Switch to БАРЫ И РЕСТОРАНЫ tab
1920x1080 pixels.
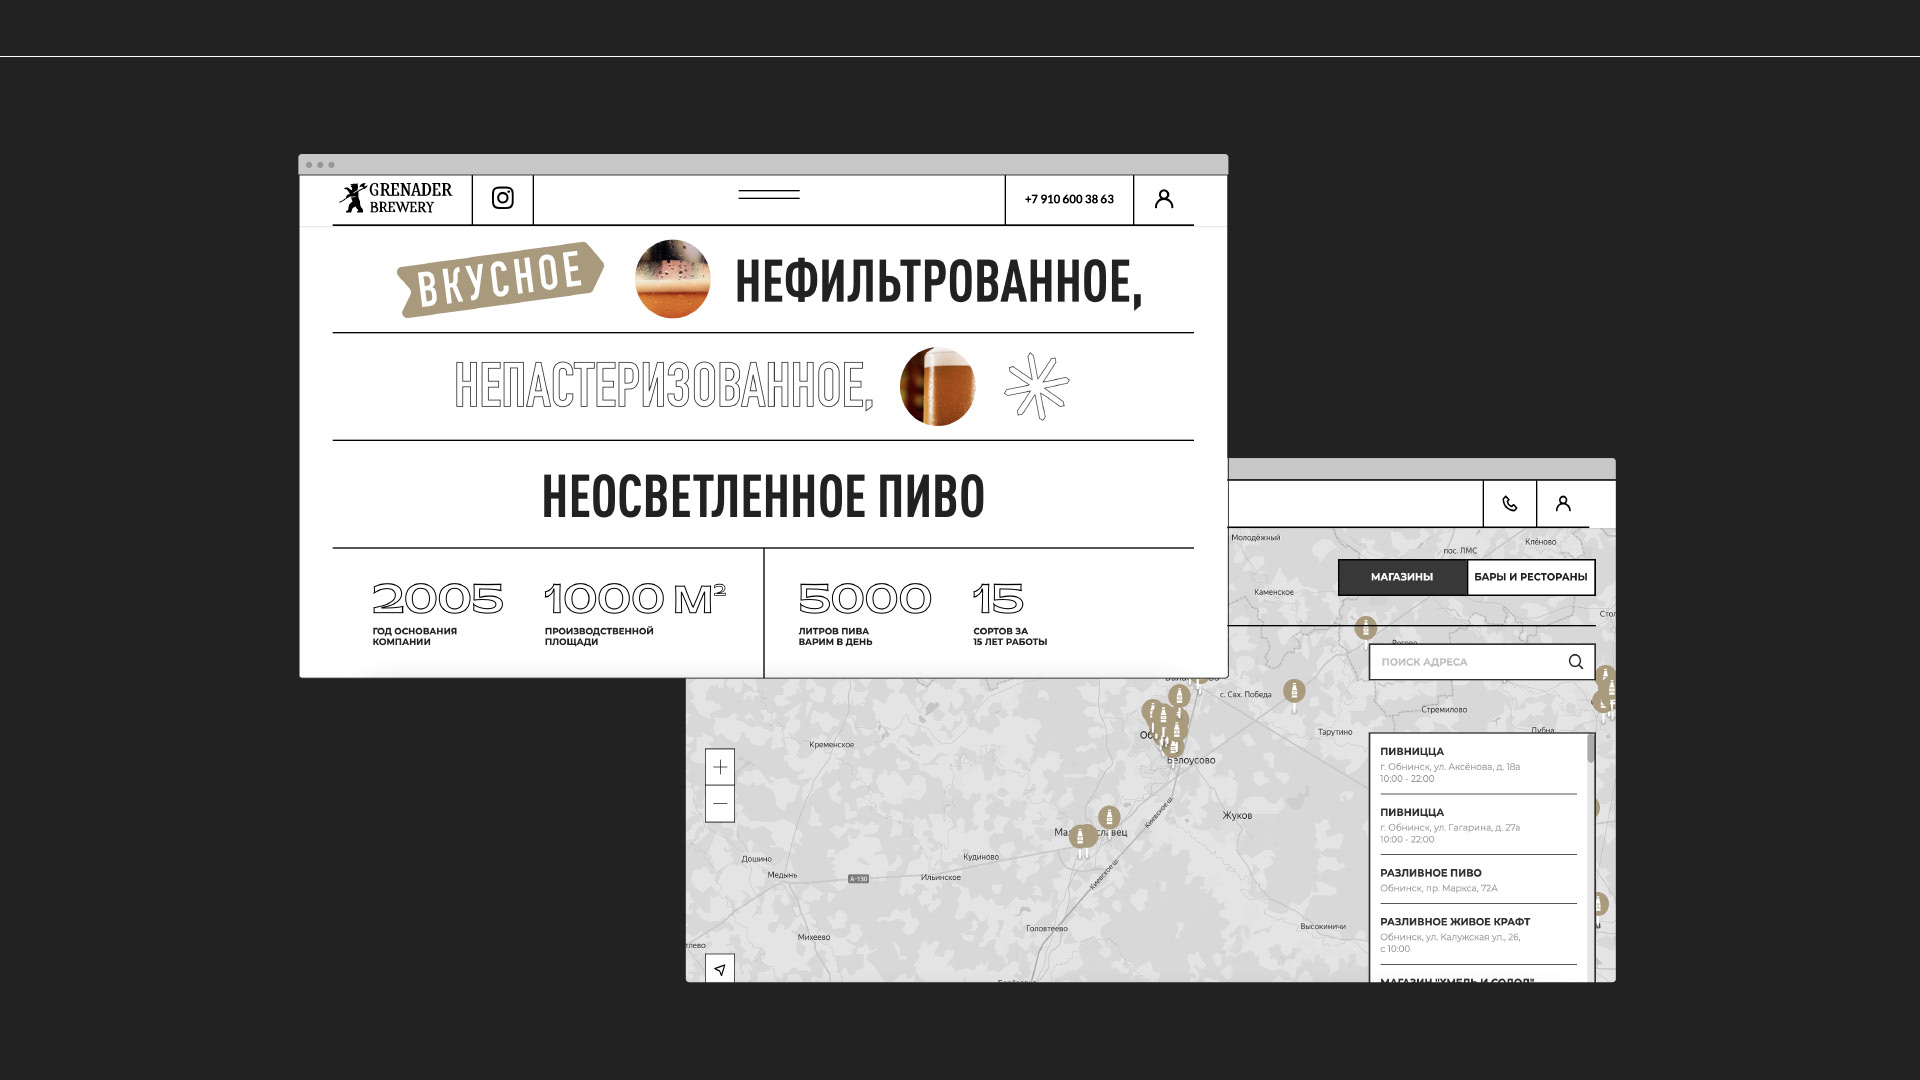coord(1530,577)
